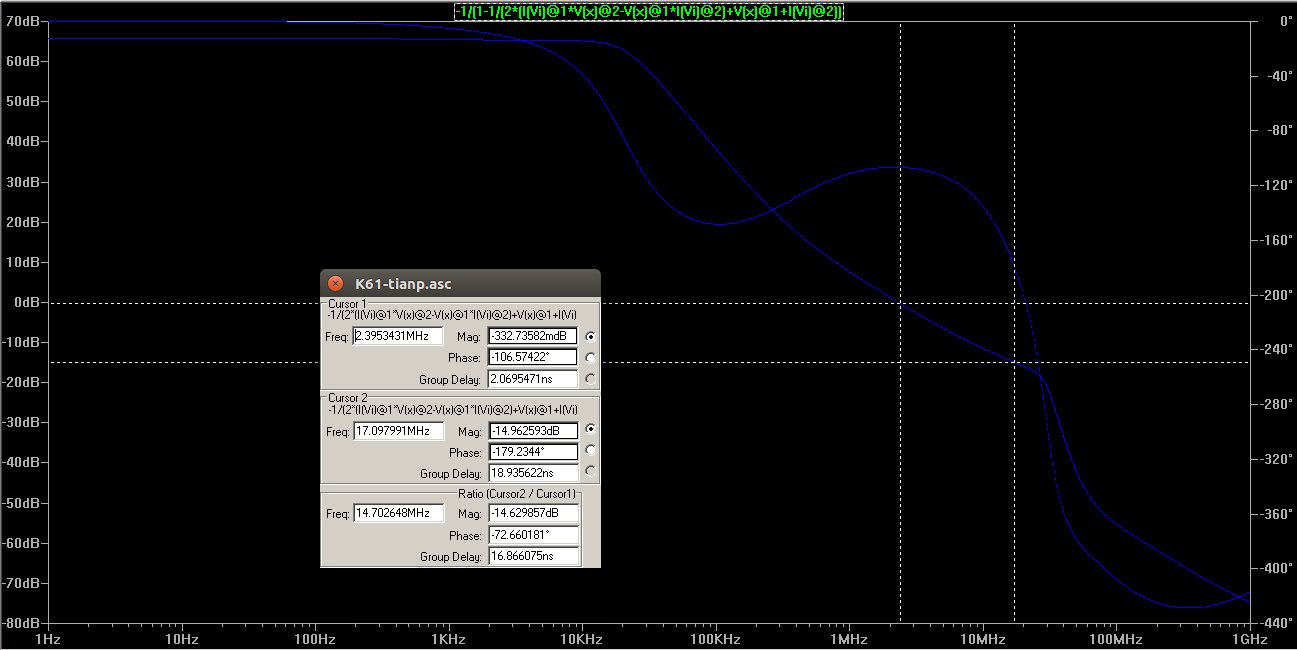Click the green trace expression label atop plot
Viewport: 1297px width, 650px height.
pos(649,11)
